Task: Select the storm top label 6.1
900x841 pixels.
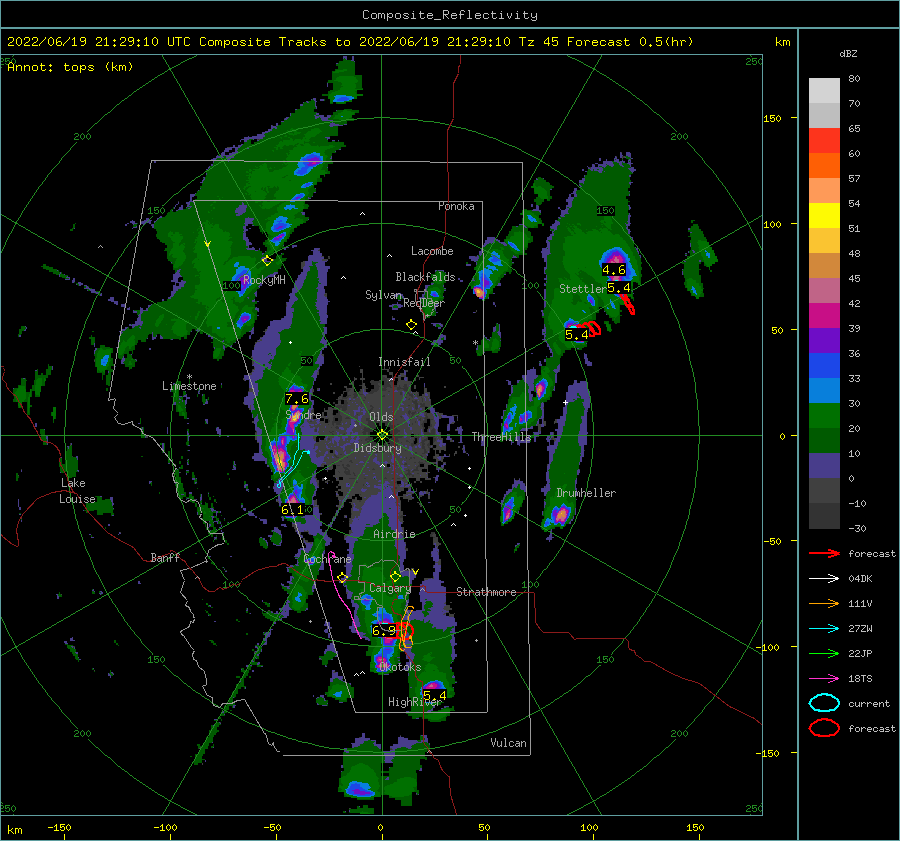Action: [292, 509]
